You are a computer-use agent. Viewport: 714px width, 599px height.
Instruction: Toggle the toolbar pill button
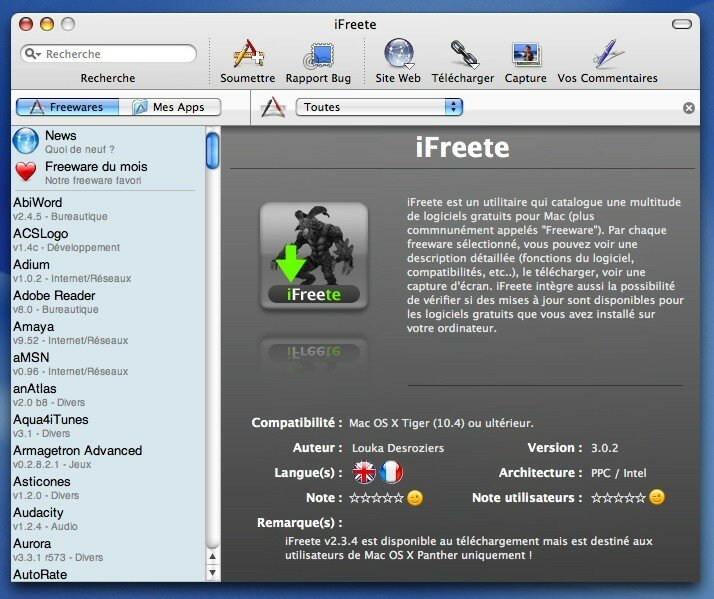[x=682, y=24]
